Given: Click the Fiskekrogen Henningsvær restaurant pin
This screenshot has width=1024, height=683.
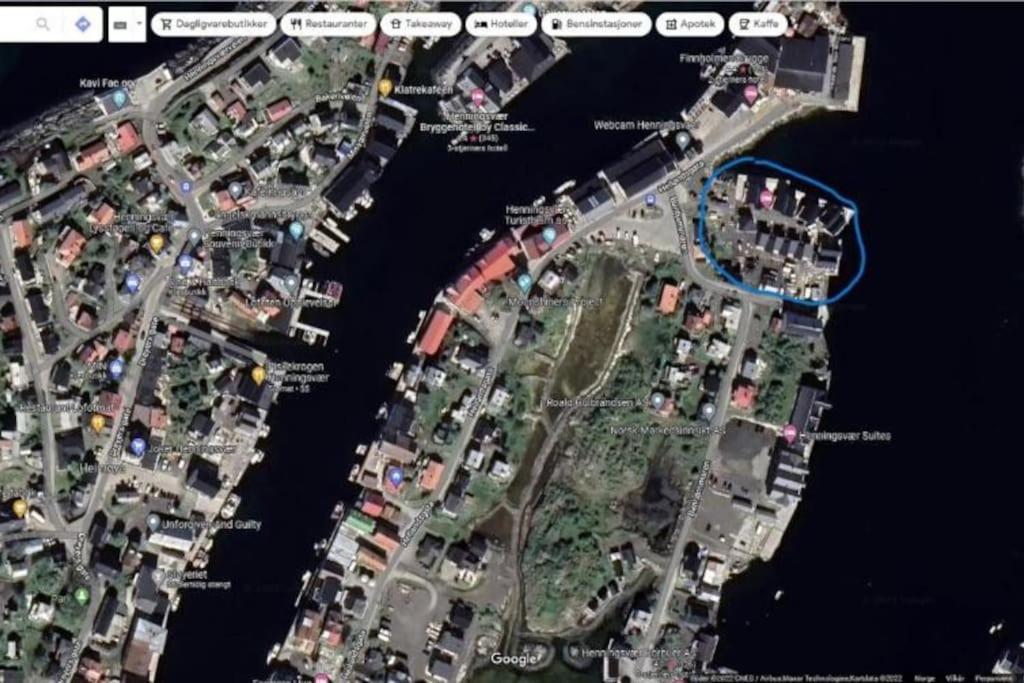Looking at the screenshot, I should (x=259, y=375).
